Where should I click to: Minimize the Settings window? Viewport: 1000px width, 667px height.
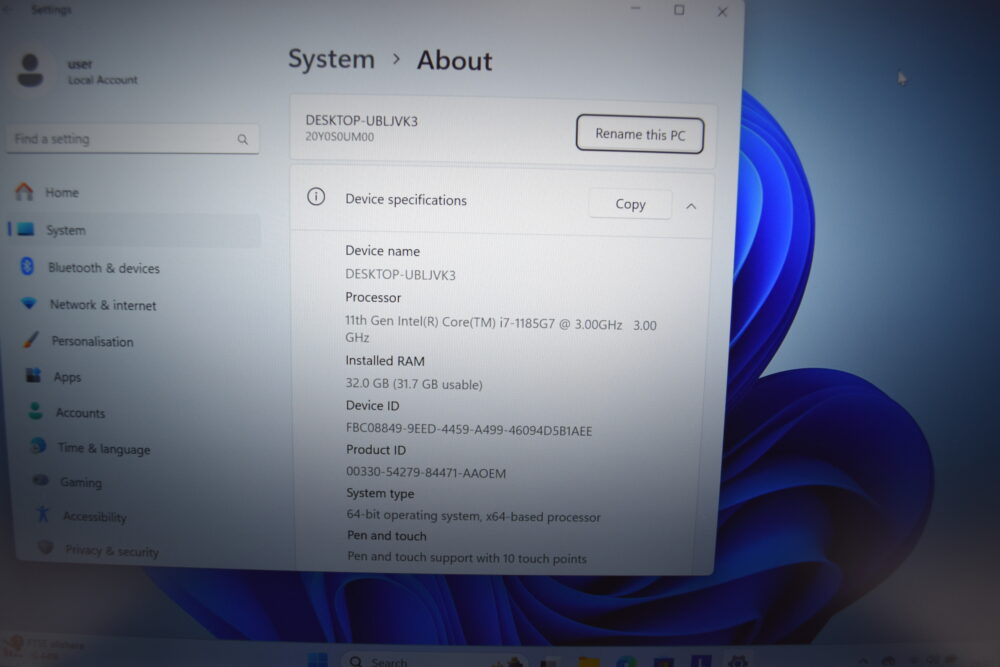(x=635, y=8)
